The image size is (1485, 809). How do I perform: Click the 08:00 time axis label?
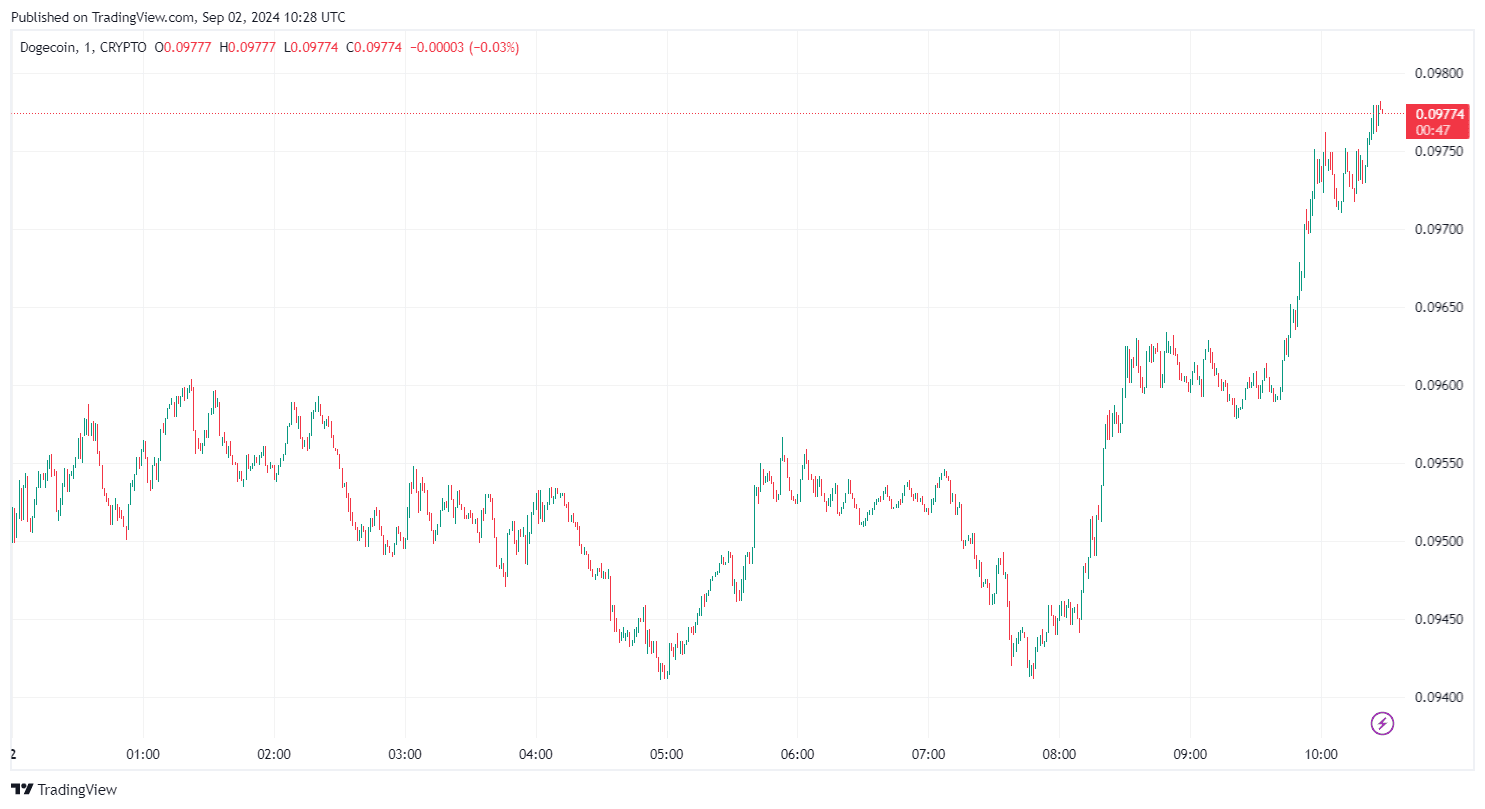1059,754
